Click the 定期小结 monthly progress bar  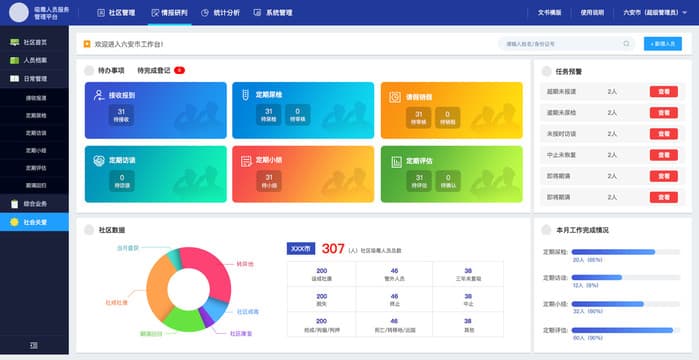click(625, 304)
